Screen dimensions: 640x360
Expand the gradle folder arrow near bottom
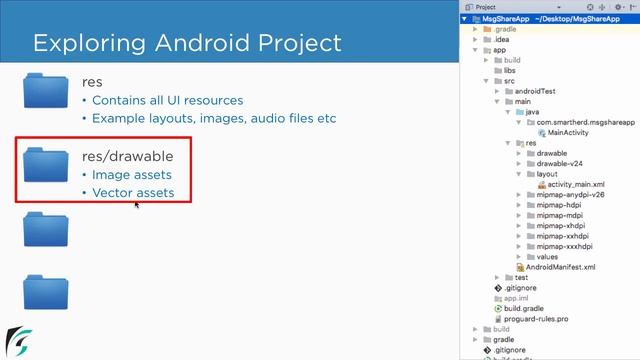pyautogui.click(x=475, y=340)
